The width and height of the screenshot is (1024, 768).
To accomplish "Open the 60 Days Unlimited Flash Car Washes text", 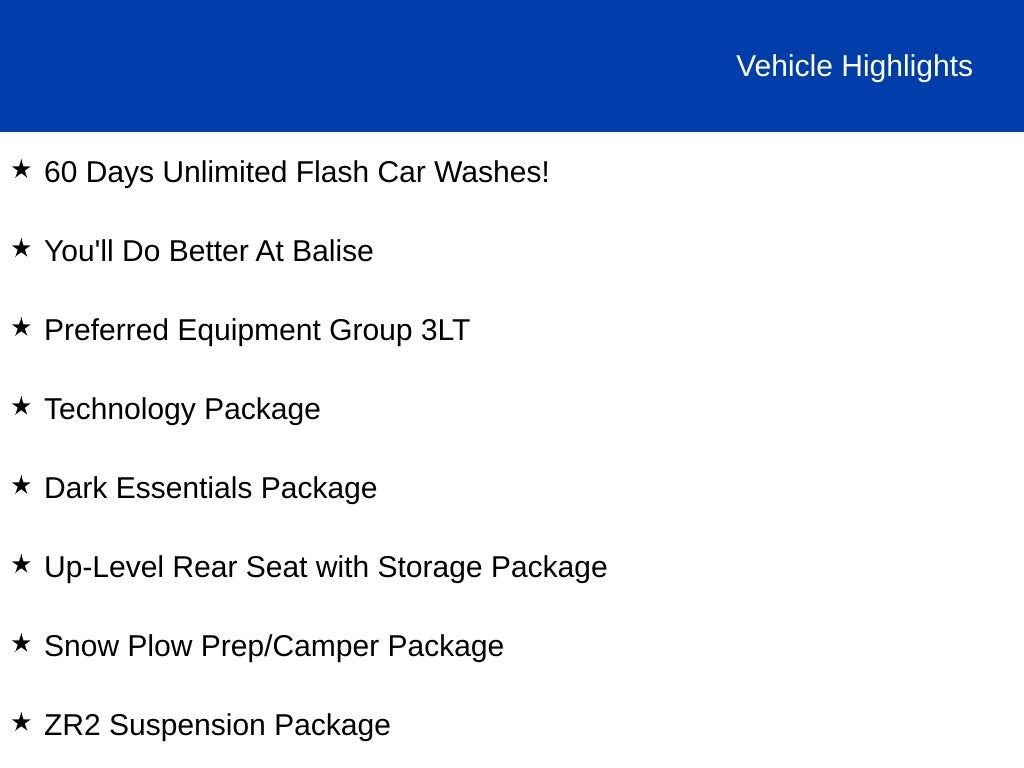I will tap(297, 172).
